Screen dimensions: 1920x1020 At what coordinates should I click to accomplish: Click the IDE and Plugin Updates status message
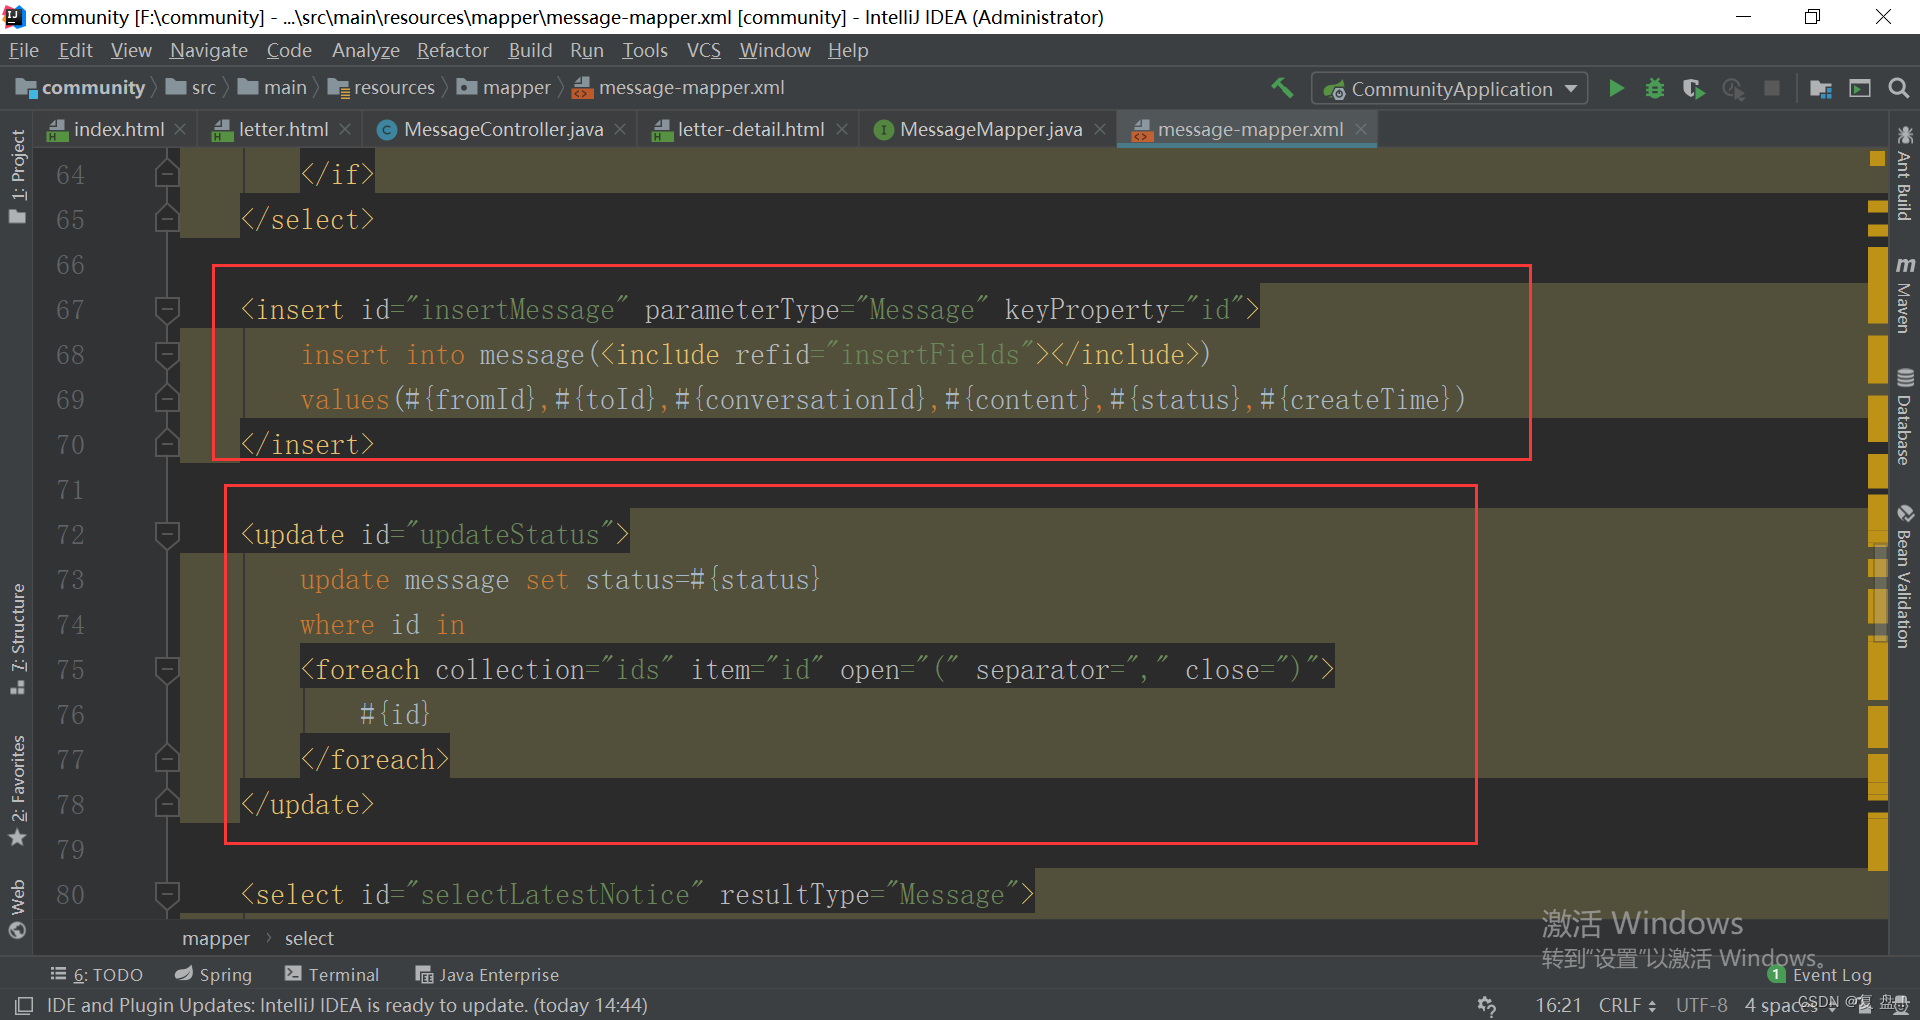(347, 1005)
